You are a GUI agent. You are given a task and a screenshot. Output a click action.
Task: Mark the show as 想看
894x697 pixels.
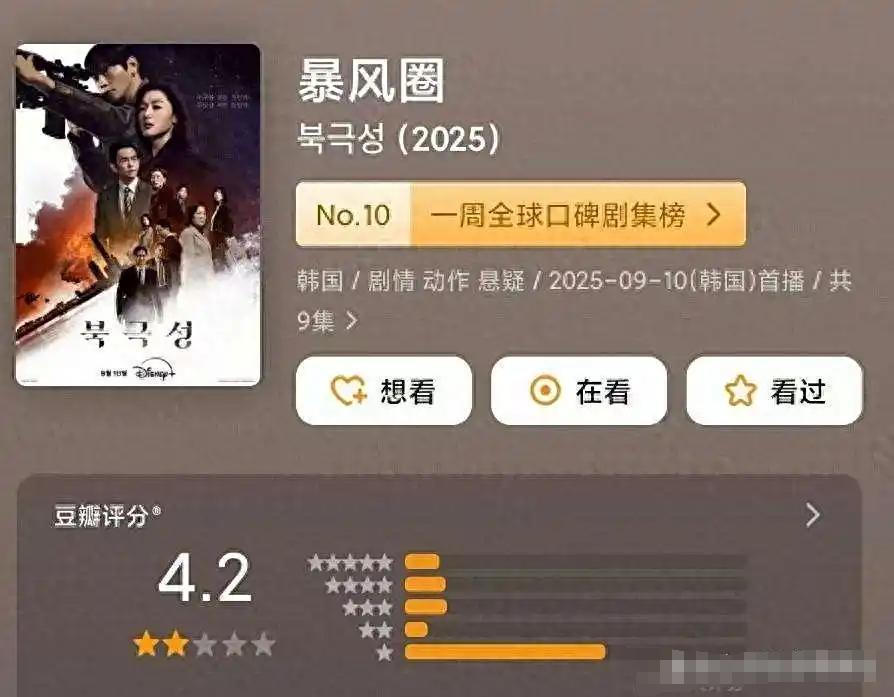tap(384, 391)
